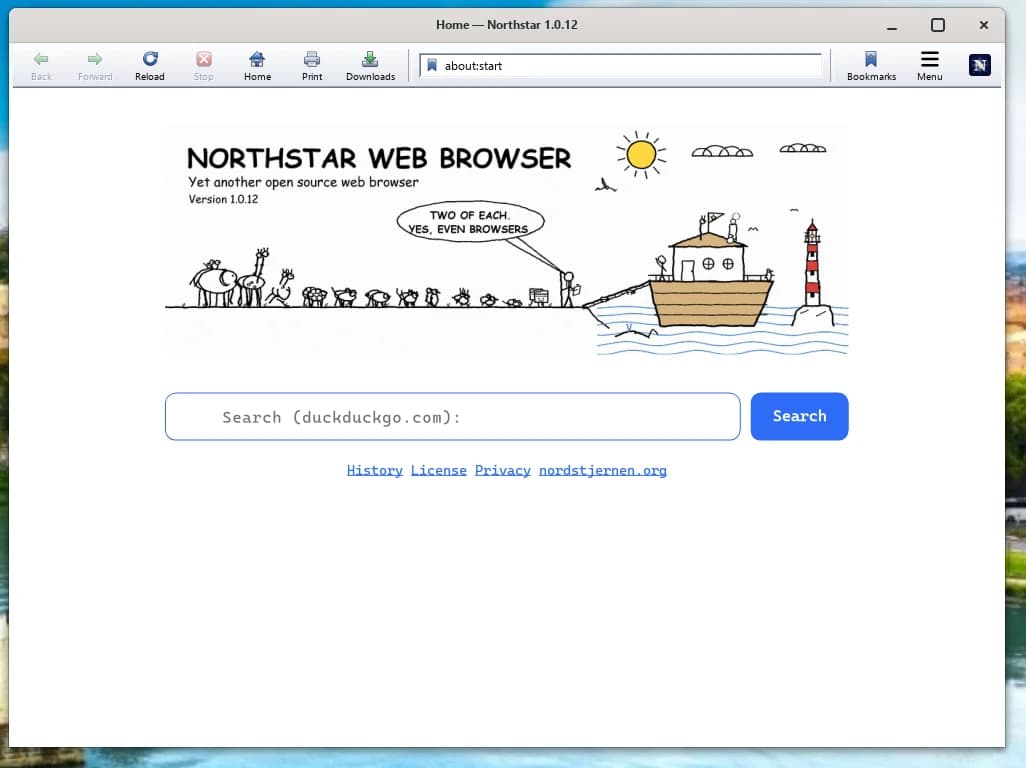The width and height of the screenshot is (1026, 768).
Task: Click the bookmark icon in address bar
Action: pos(432,65)
